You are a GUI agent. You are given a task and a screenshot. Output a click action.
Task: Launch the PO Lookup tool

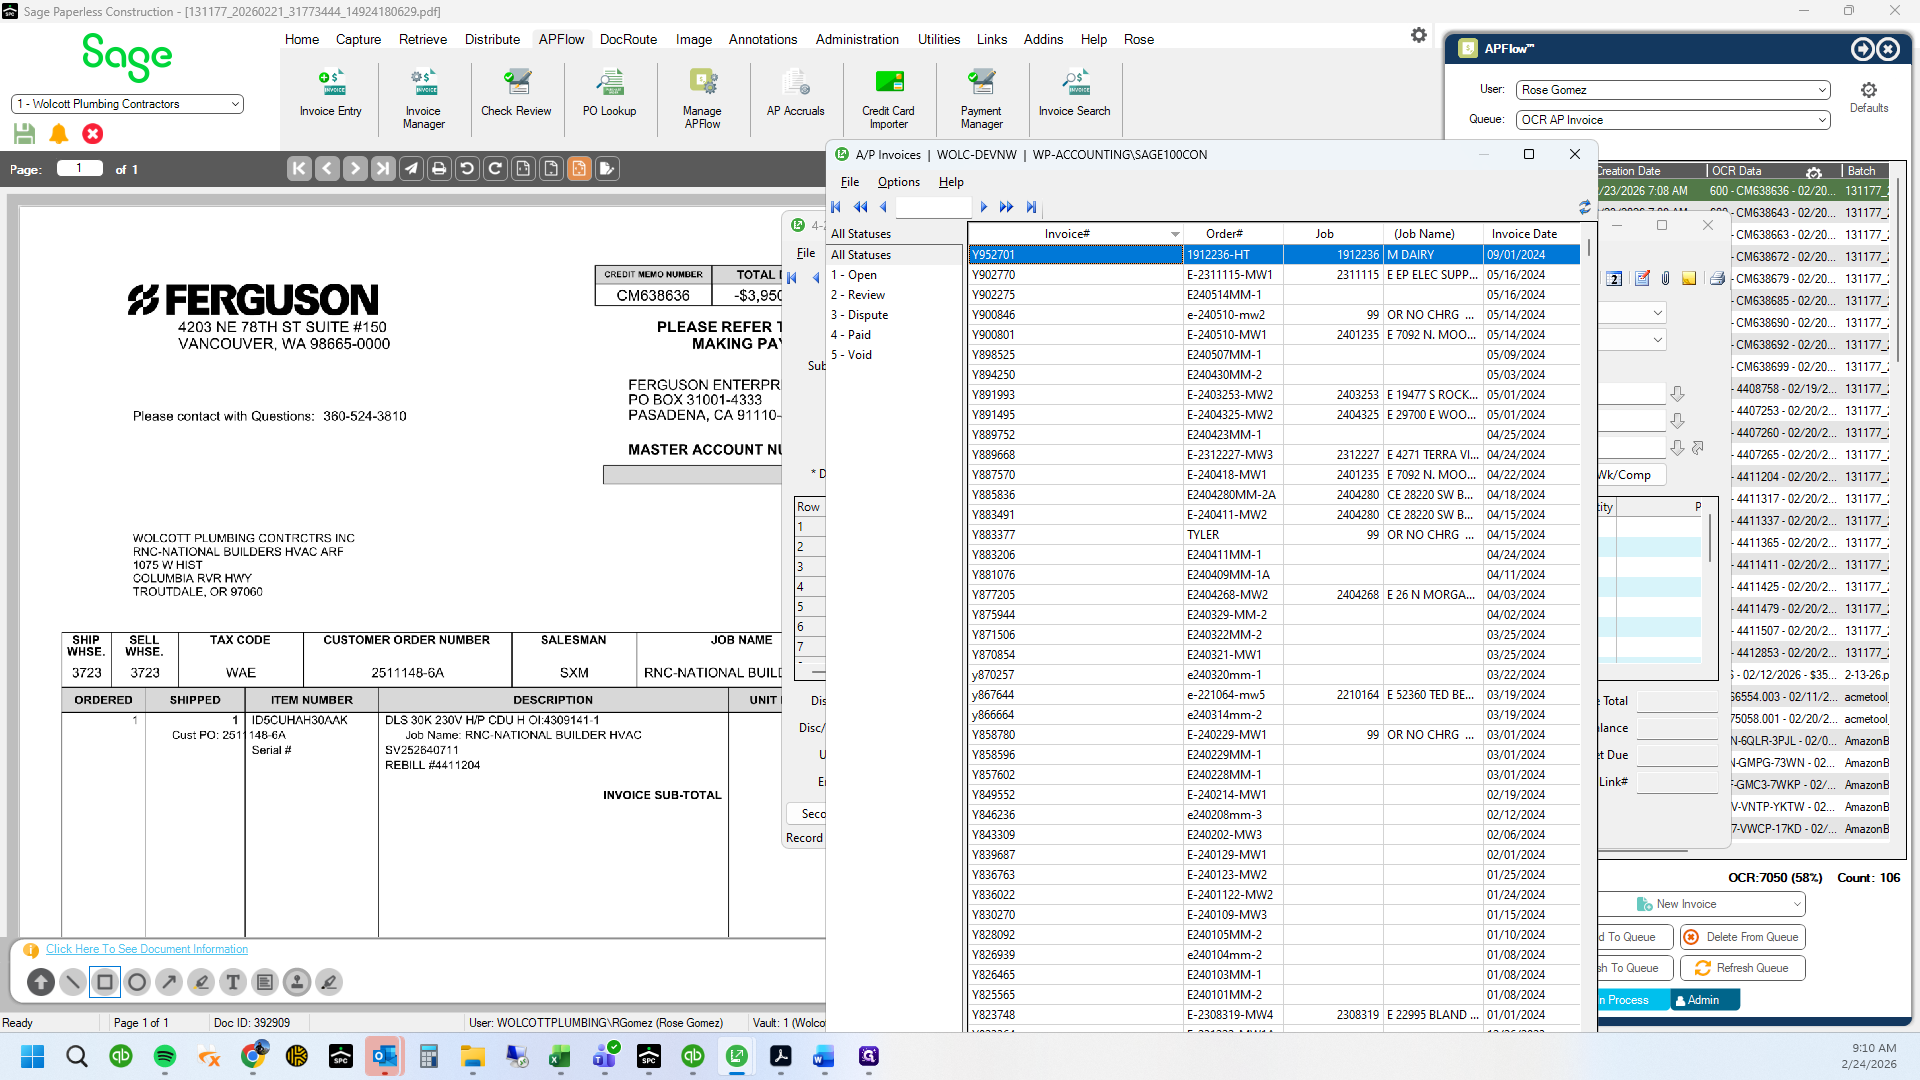coord(609,93)
